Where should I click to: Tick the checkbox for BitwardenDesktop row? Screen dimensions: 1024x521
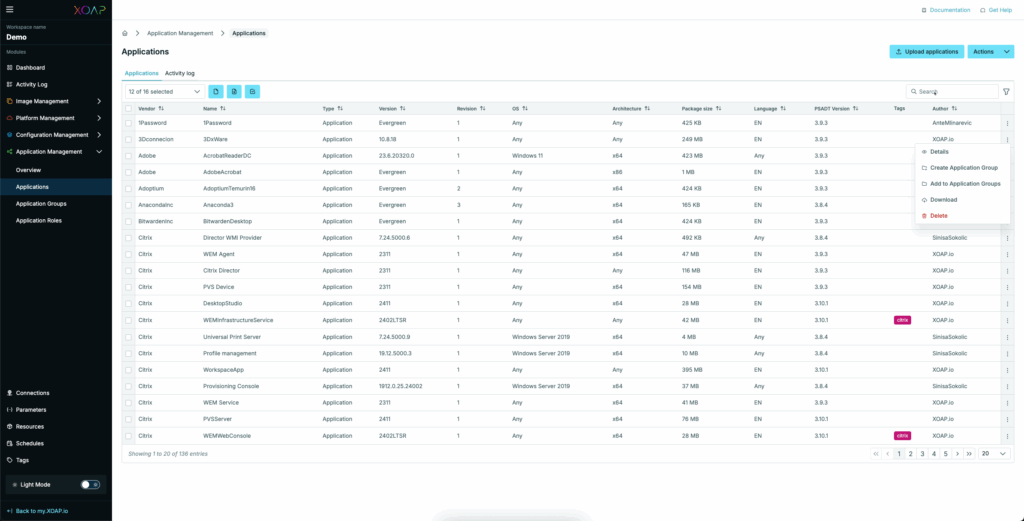click(129, 221)
